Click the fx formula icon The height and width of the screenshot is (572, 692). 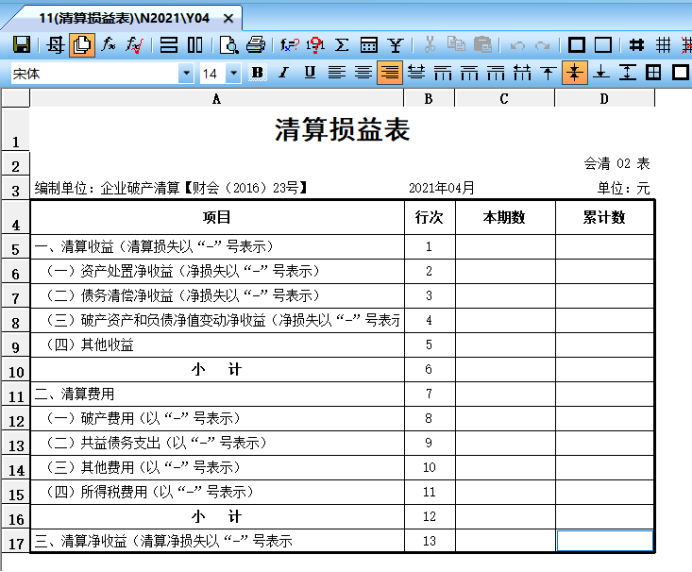coord(109,45)
